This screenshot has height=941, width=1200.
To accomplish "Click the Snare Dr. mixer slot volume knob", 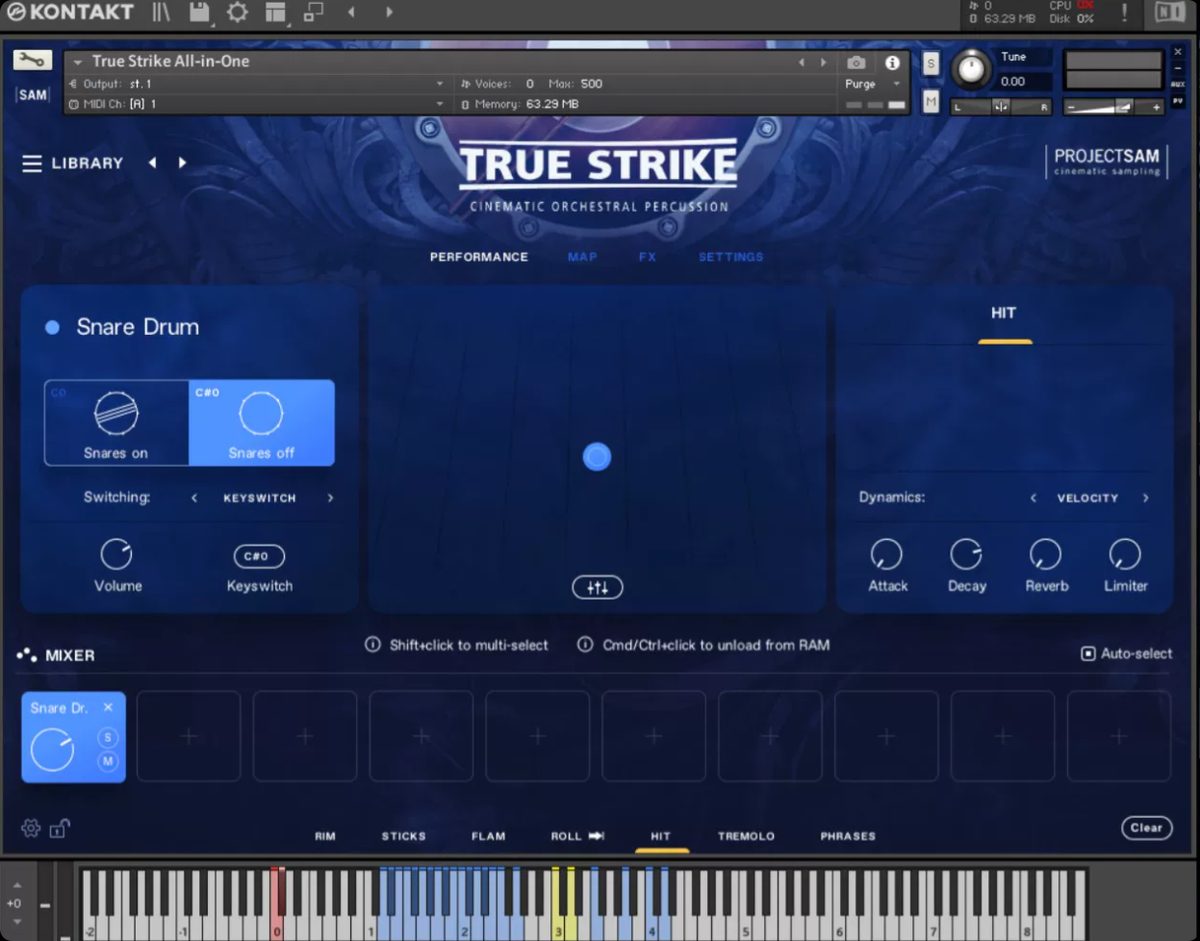I will (52, 750).
